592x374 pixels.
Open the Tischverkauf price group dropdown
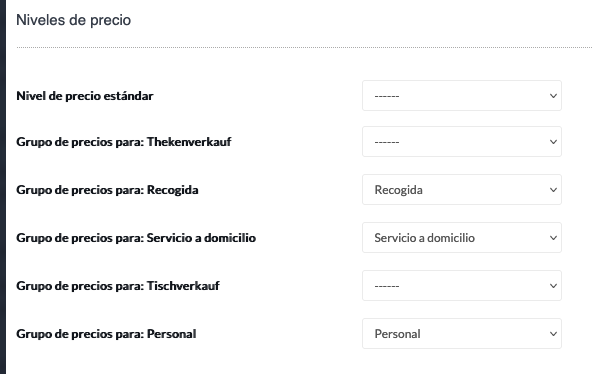tap(462, 285)
